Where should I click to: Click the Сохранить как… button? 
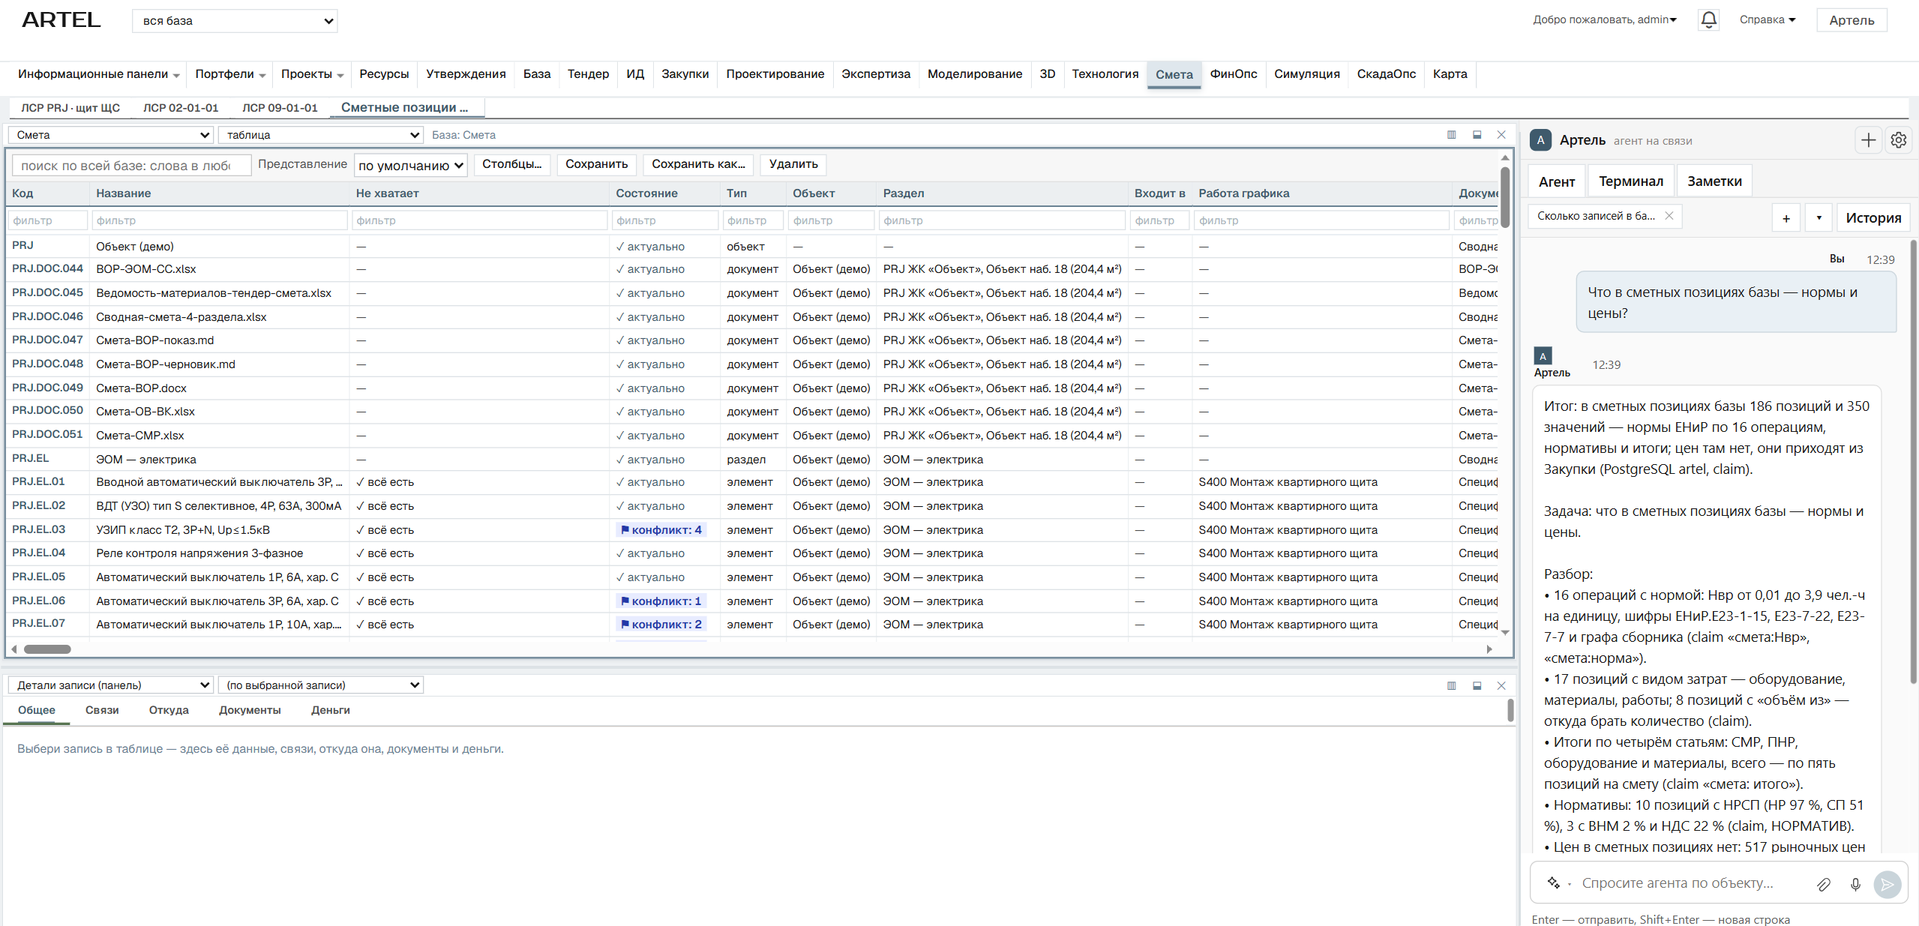point(698,164)
